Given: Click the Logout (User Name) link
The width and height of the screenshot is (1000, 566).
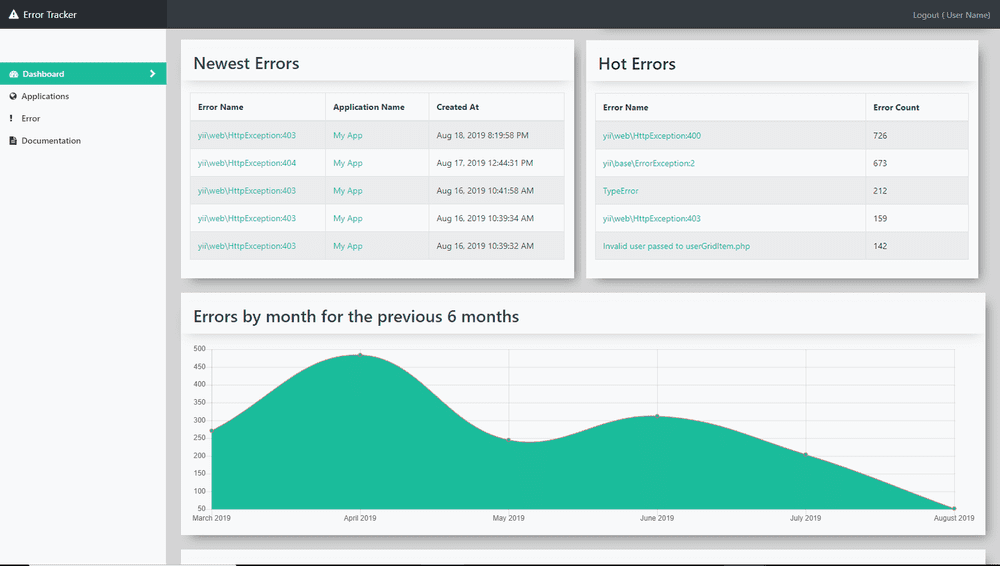Looking at the screenshot, I should (x=951, y=15).
